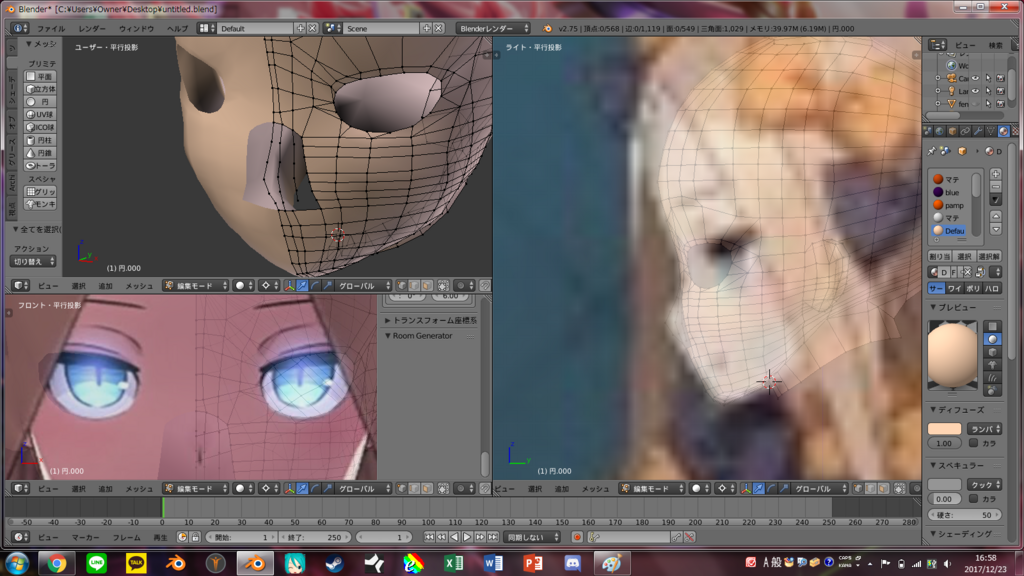Play the animation forward in the timeline
The height and width of the screenshot is (576, 1024).
coord(467,537)
